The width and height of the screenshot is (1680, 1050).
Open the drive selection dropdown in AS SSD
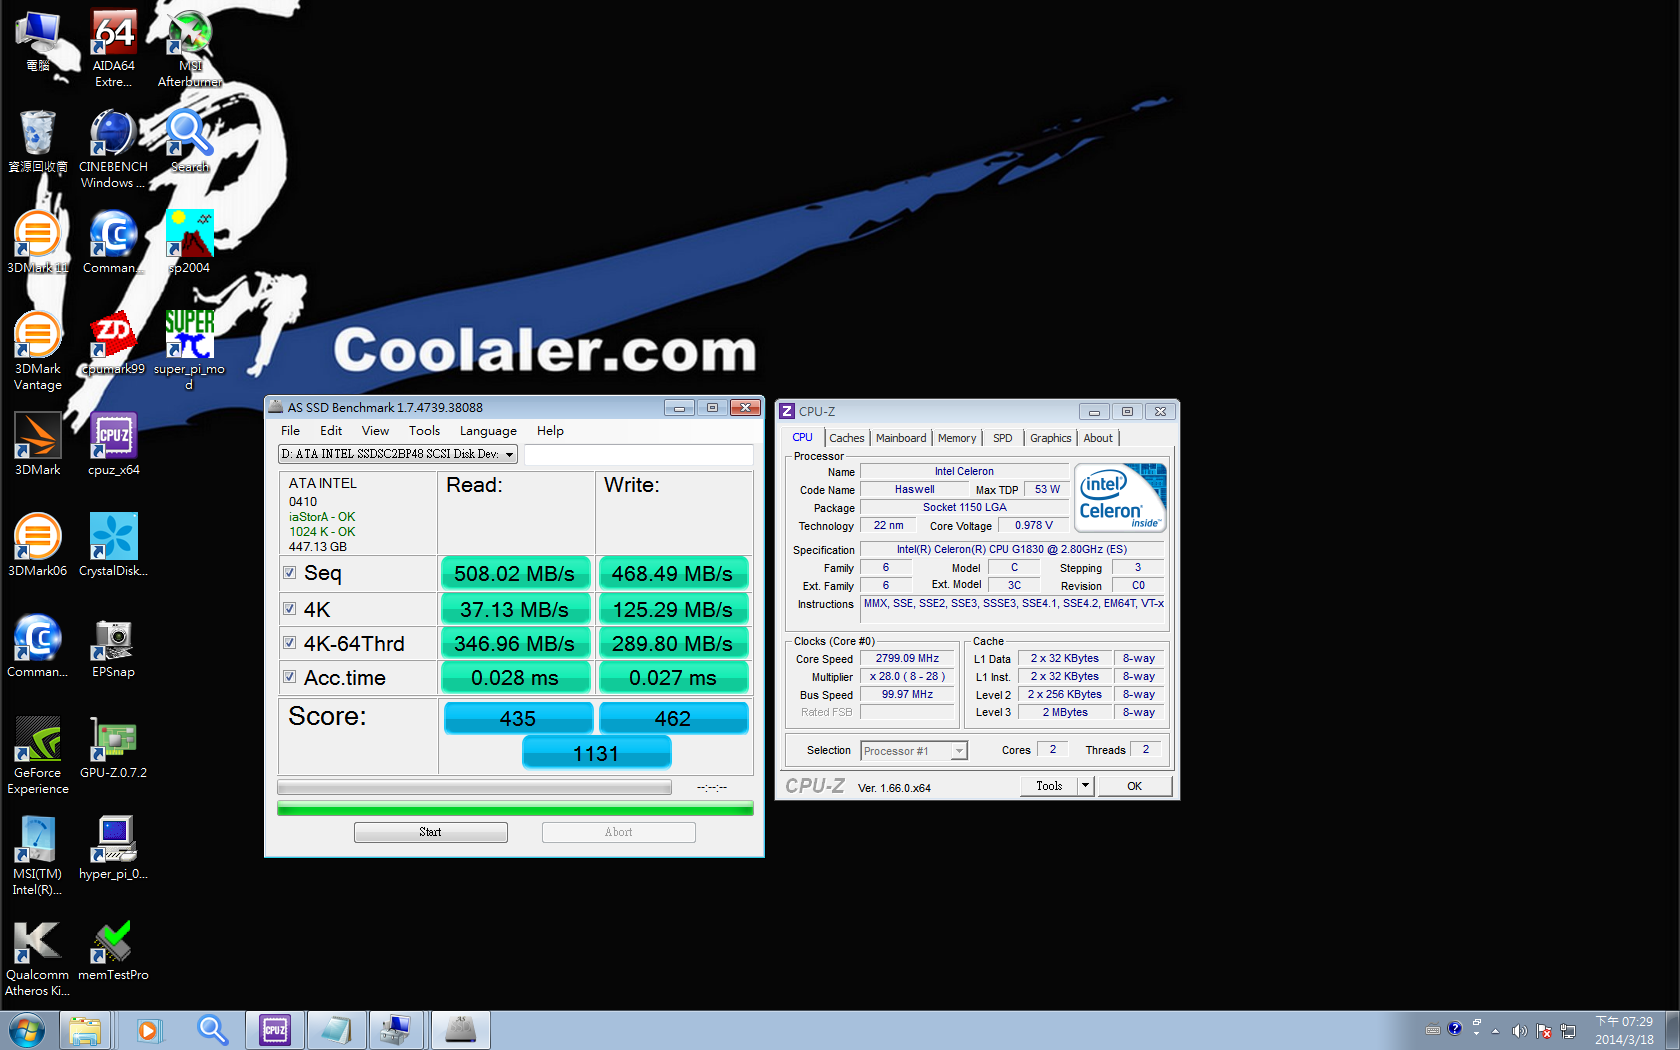coord(398,454)
